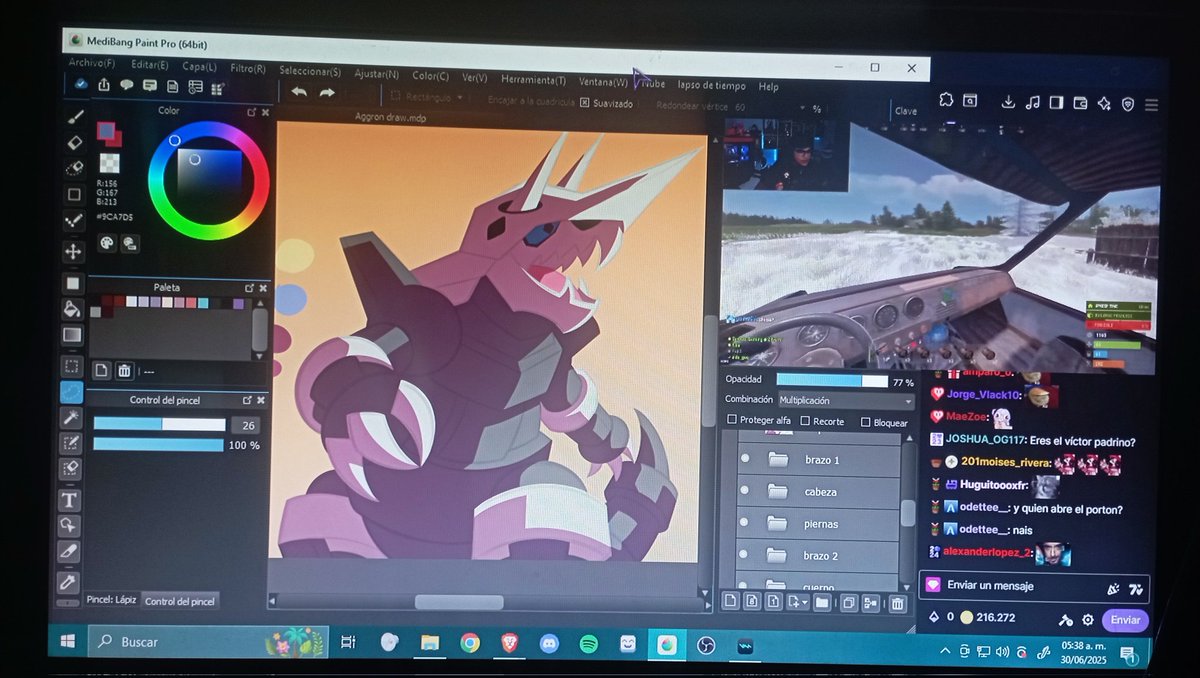Open the Ventana menu
1200x678 pixels.
point(603,82)
